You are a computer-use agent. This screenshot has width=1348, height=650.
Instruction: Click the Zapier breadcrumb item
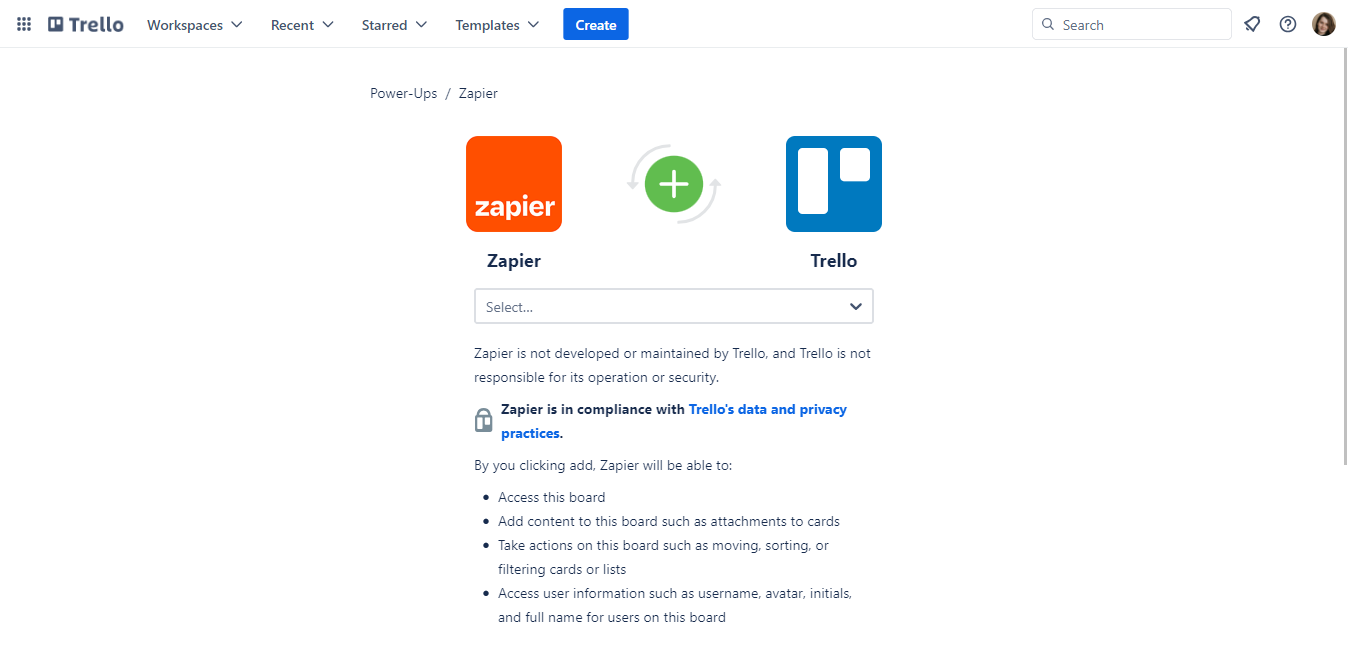[478, 93]
